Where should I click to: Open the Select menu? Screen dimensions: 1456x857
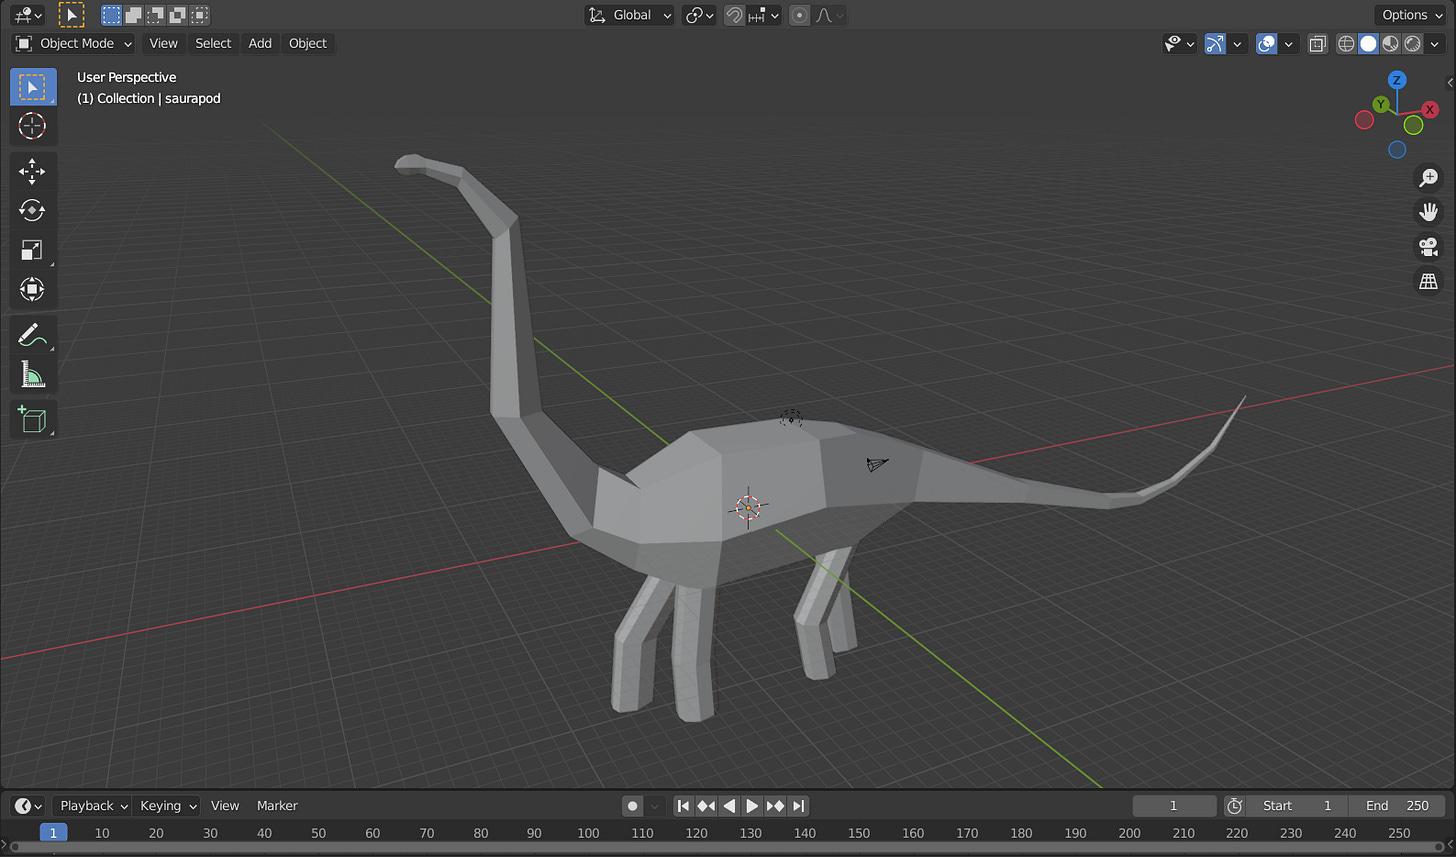coord(213,44)
